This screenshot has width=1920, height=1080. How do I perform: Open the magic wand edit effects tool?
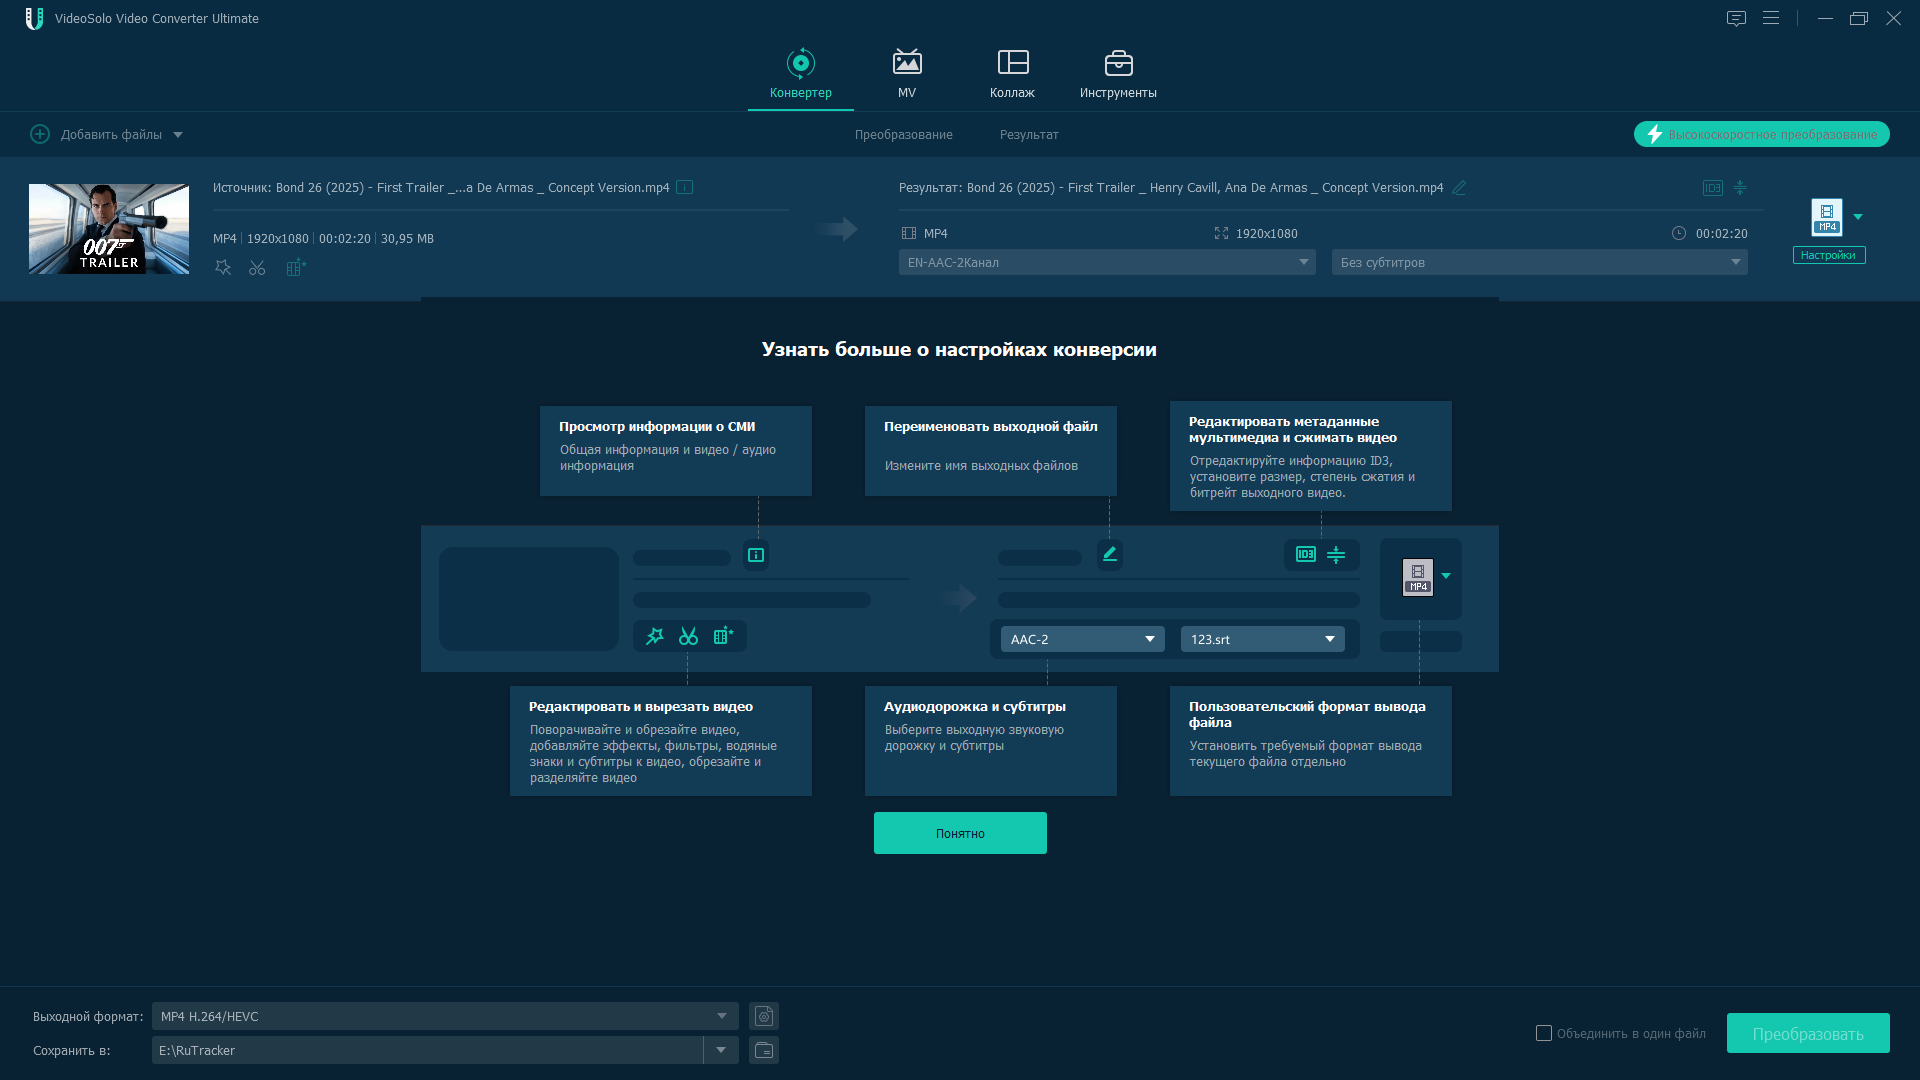tap(223, 268)
